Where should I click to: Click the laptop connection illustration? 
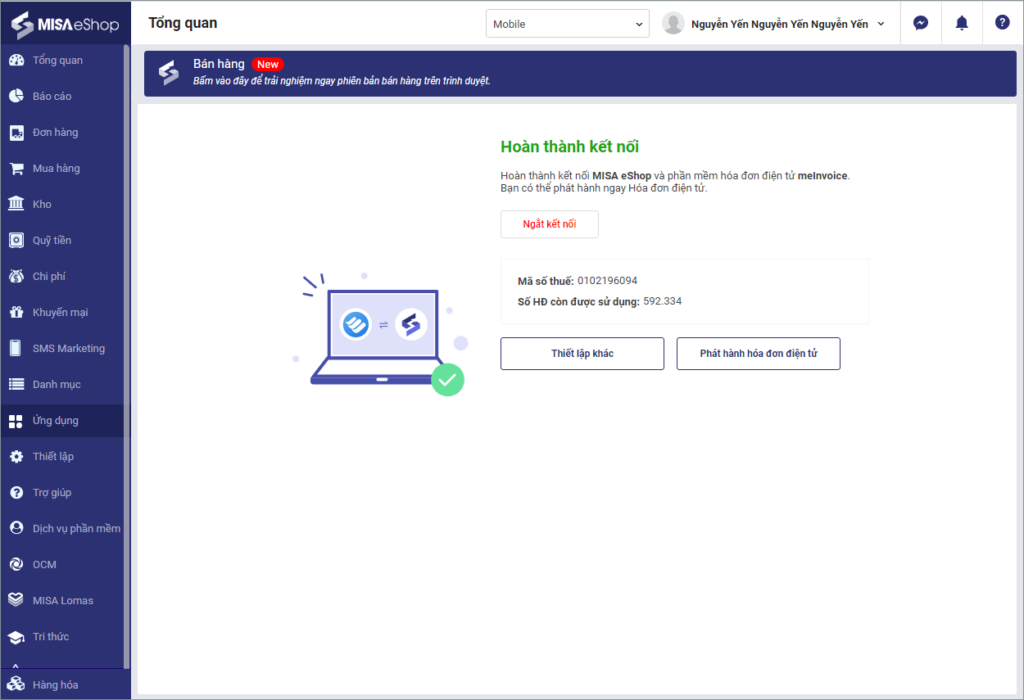pos(383,335)
